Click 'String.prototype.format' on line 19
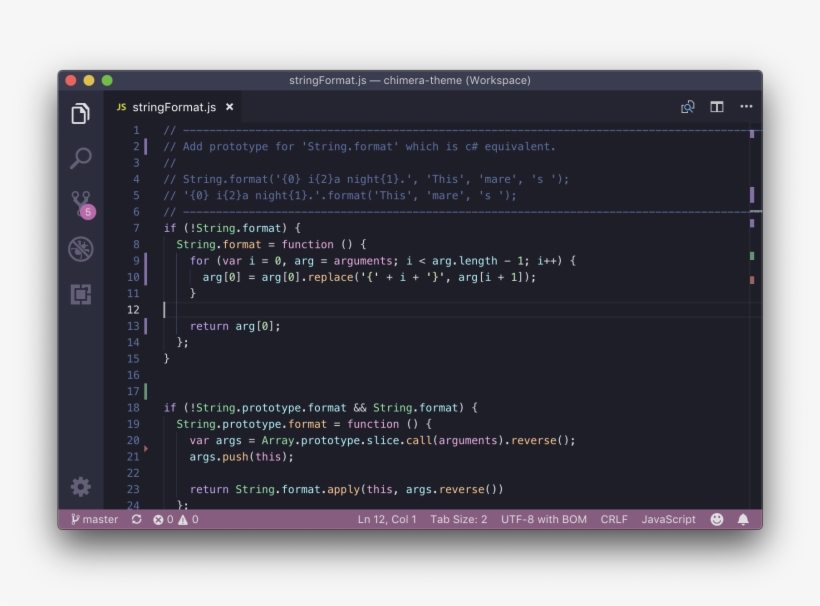This screenshot has width=820, height=606. (x=251, y=424)
